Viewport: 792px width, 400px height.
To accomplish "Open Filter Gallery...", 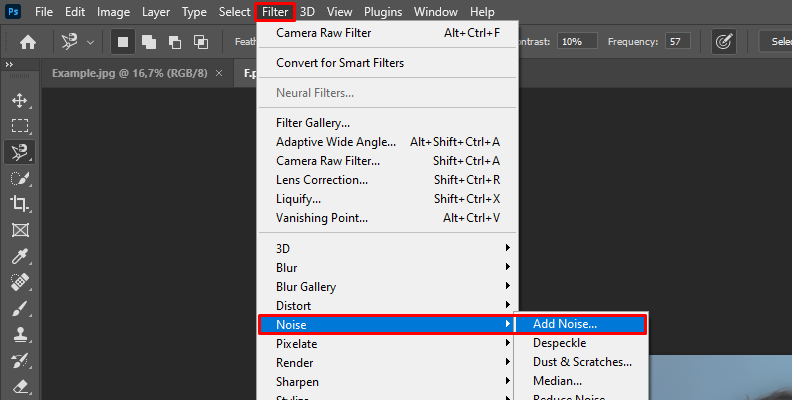I will (388, 123).
